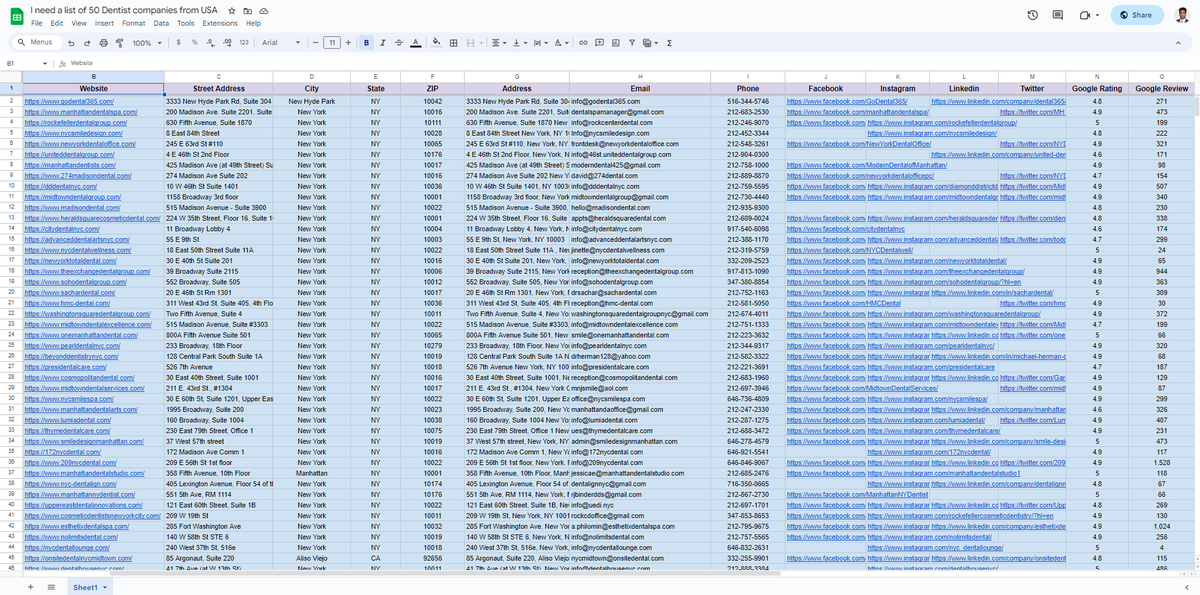
Task: Open the View menu
Action: coord(80,23)
